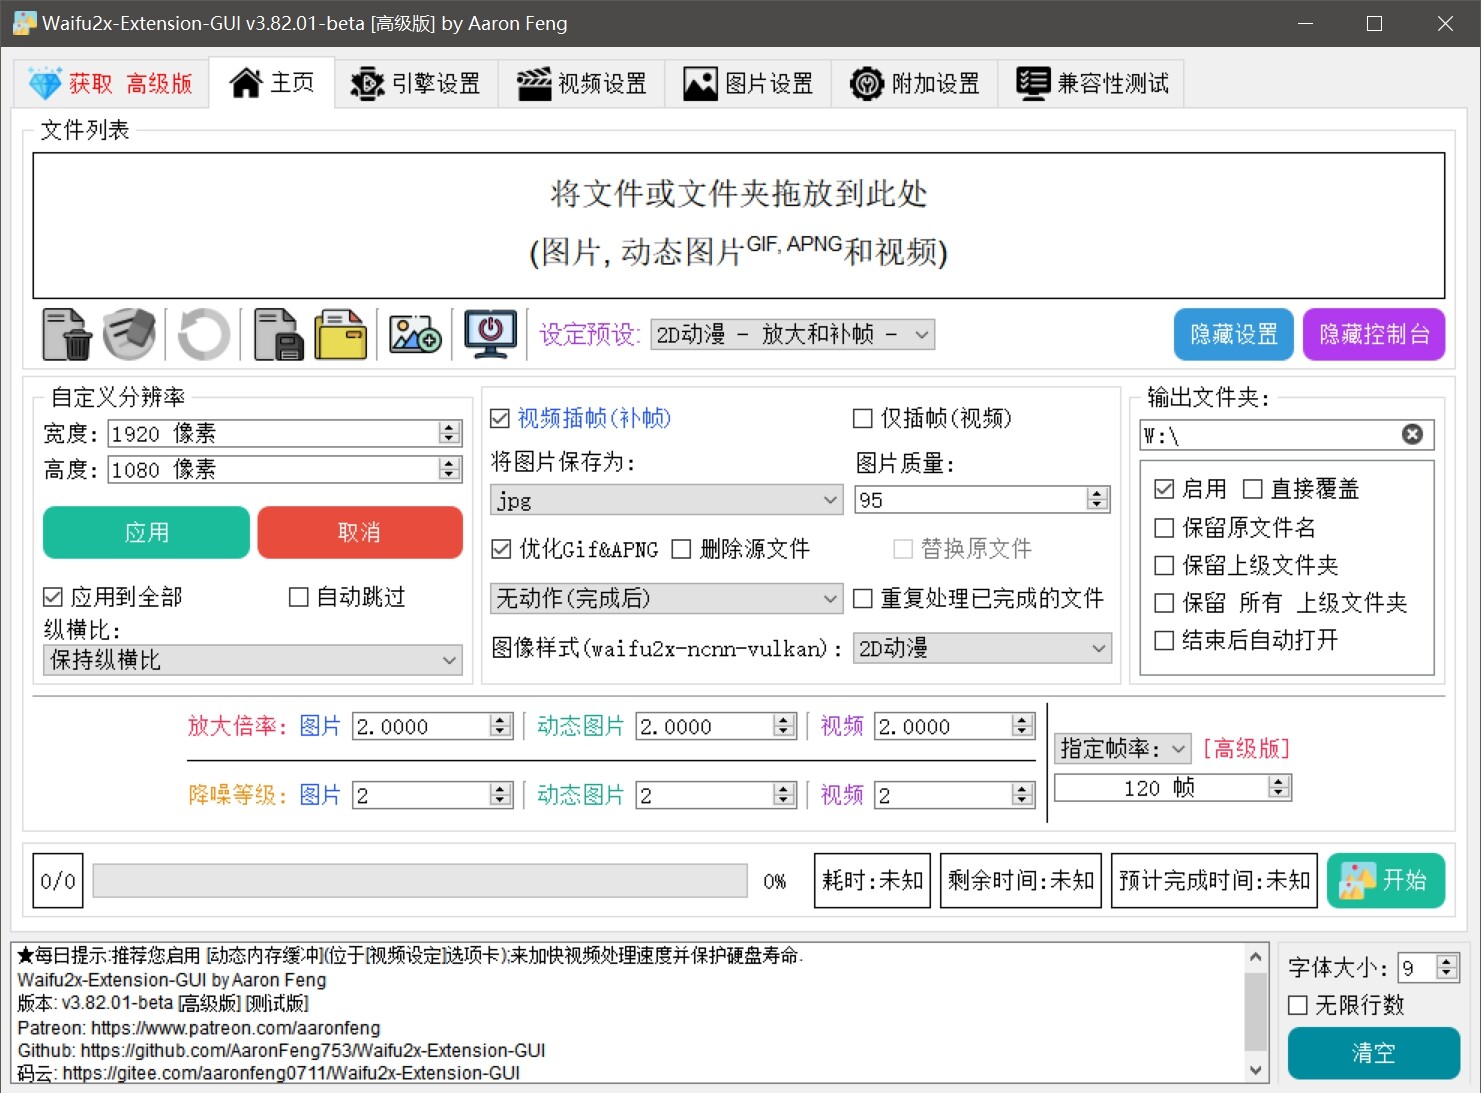Save the file list via floppy disk icon
Image resolution: width=1481 pixels, height=1093 pixels.
277,334
